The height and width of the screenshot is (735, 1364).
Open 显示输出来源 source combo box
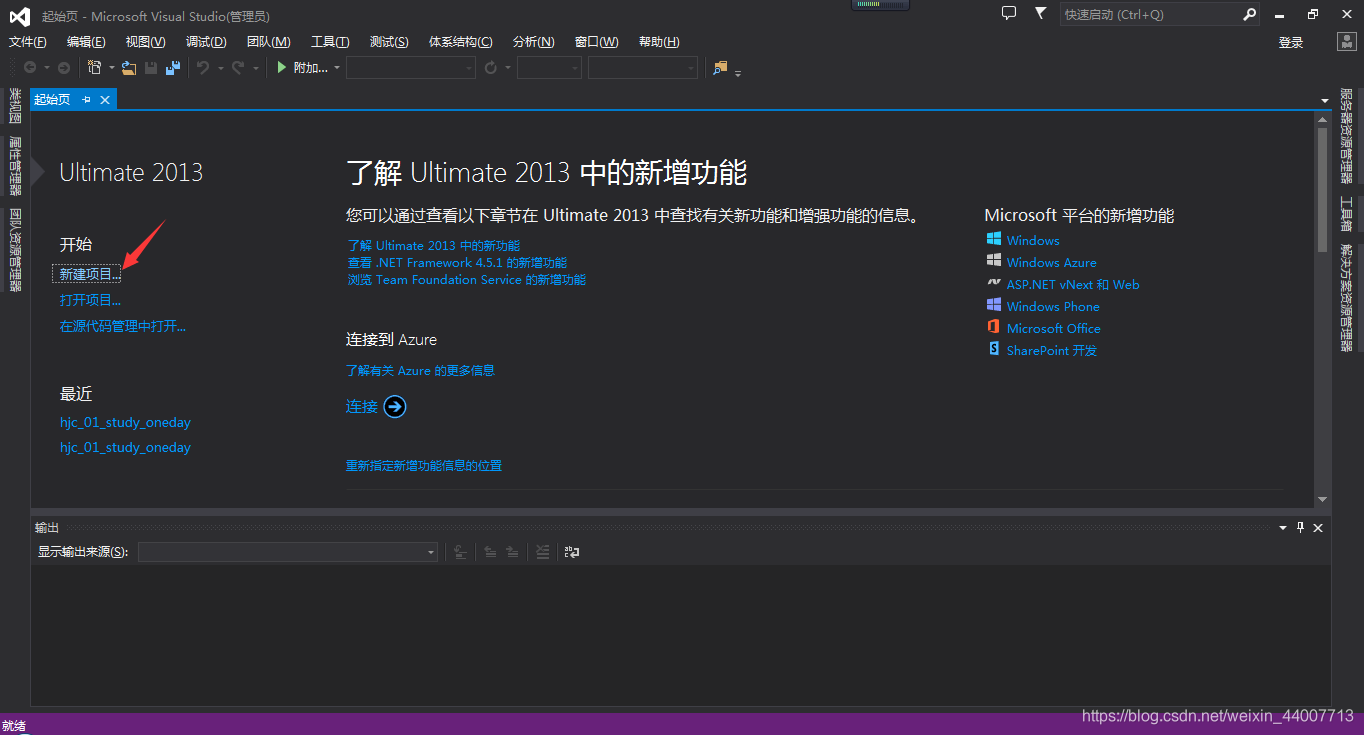point(288,552)
